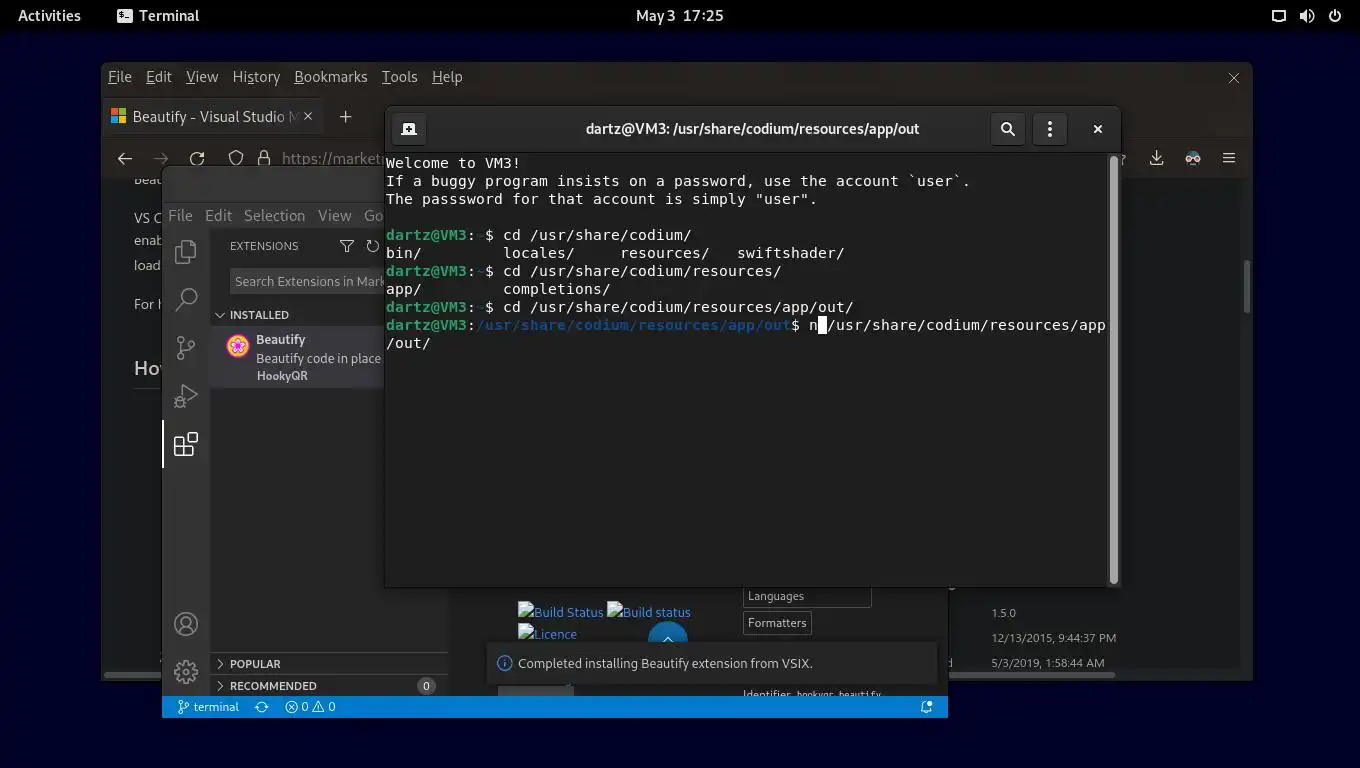Open the Accounts icon in VSCodium

coord(186,624)
